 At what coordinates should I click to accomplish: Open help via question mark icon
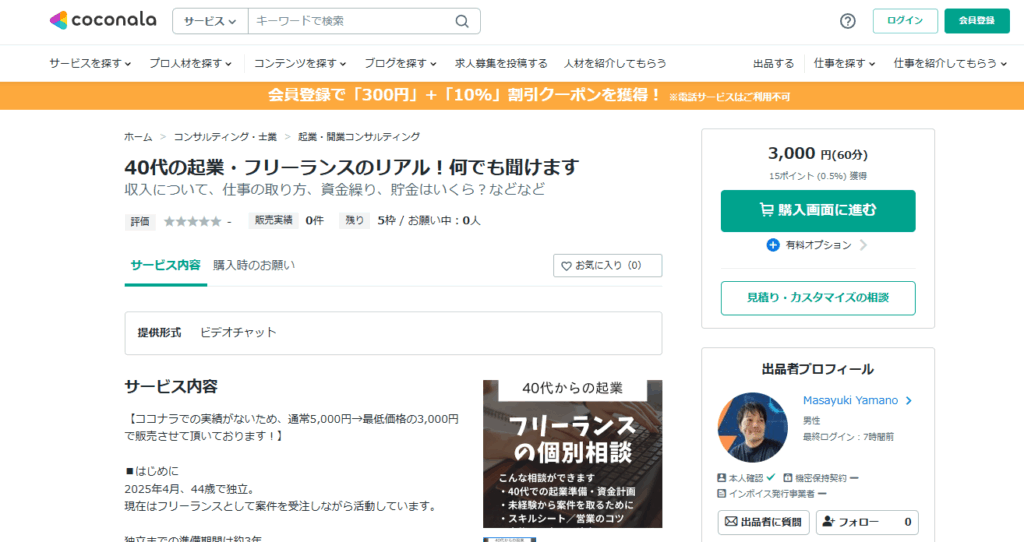848,21
